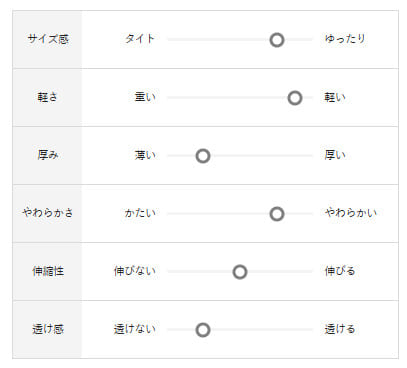Viewport: 407px width, 368px height.
Task: Click the 厚い label
Action: coord(335,155)
